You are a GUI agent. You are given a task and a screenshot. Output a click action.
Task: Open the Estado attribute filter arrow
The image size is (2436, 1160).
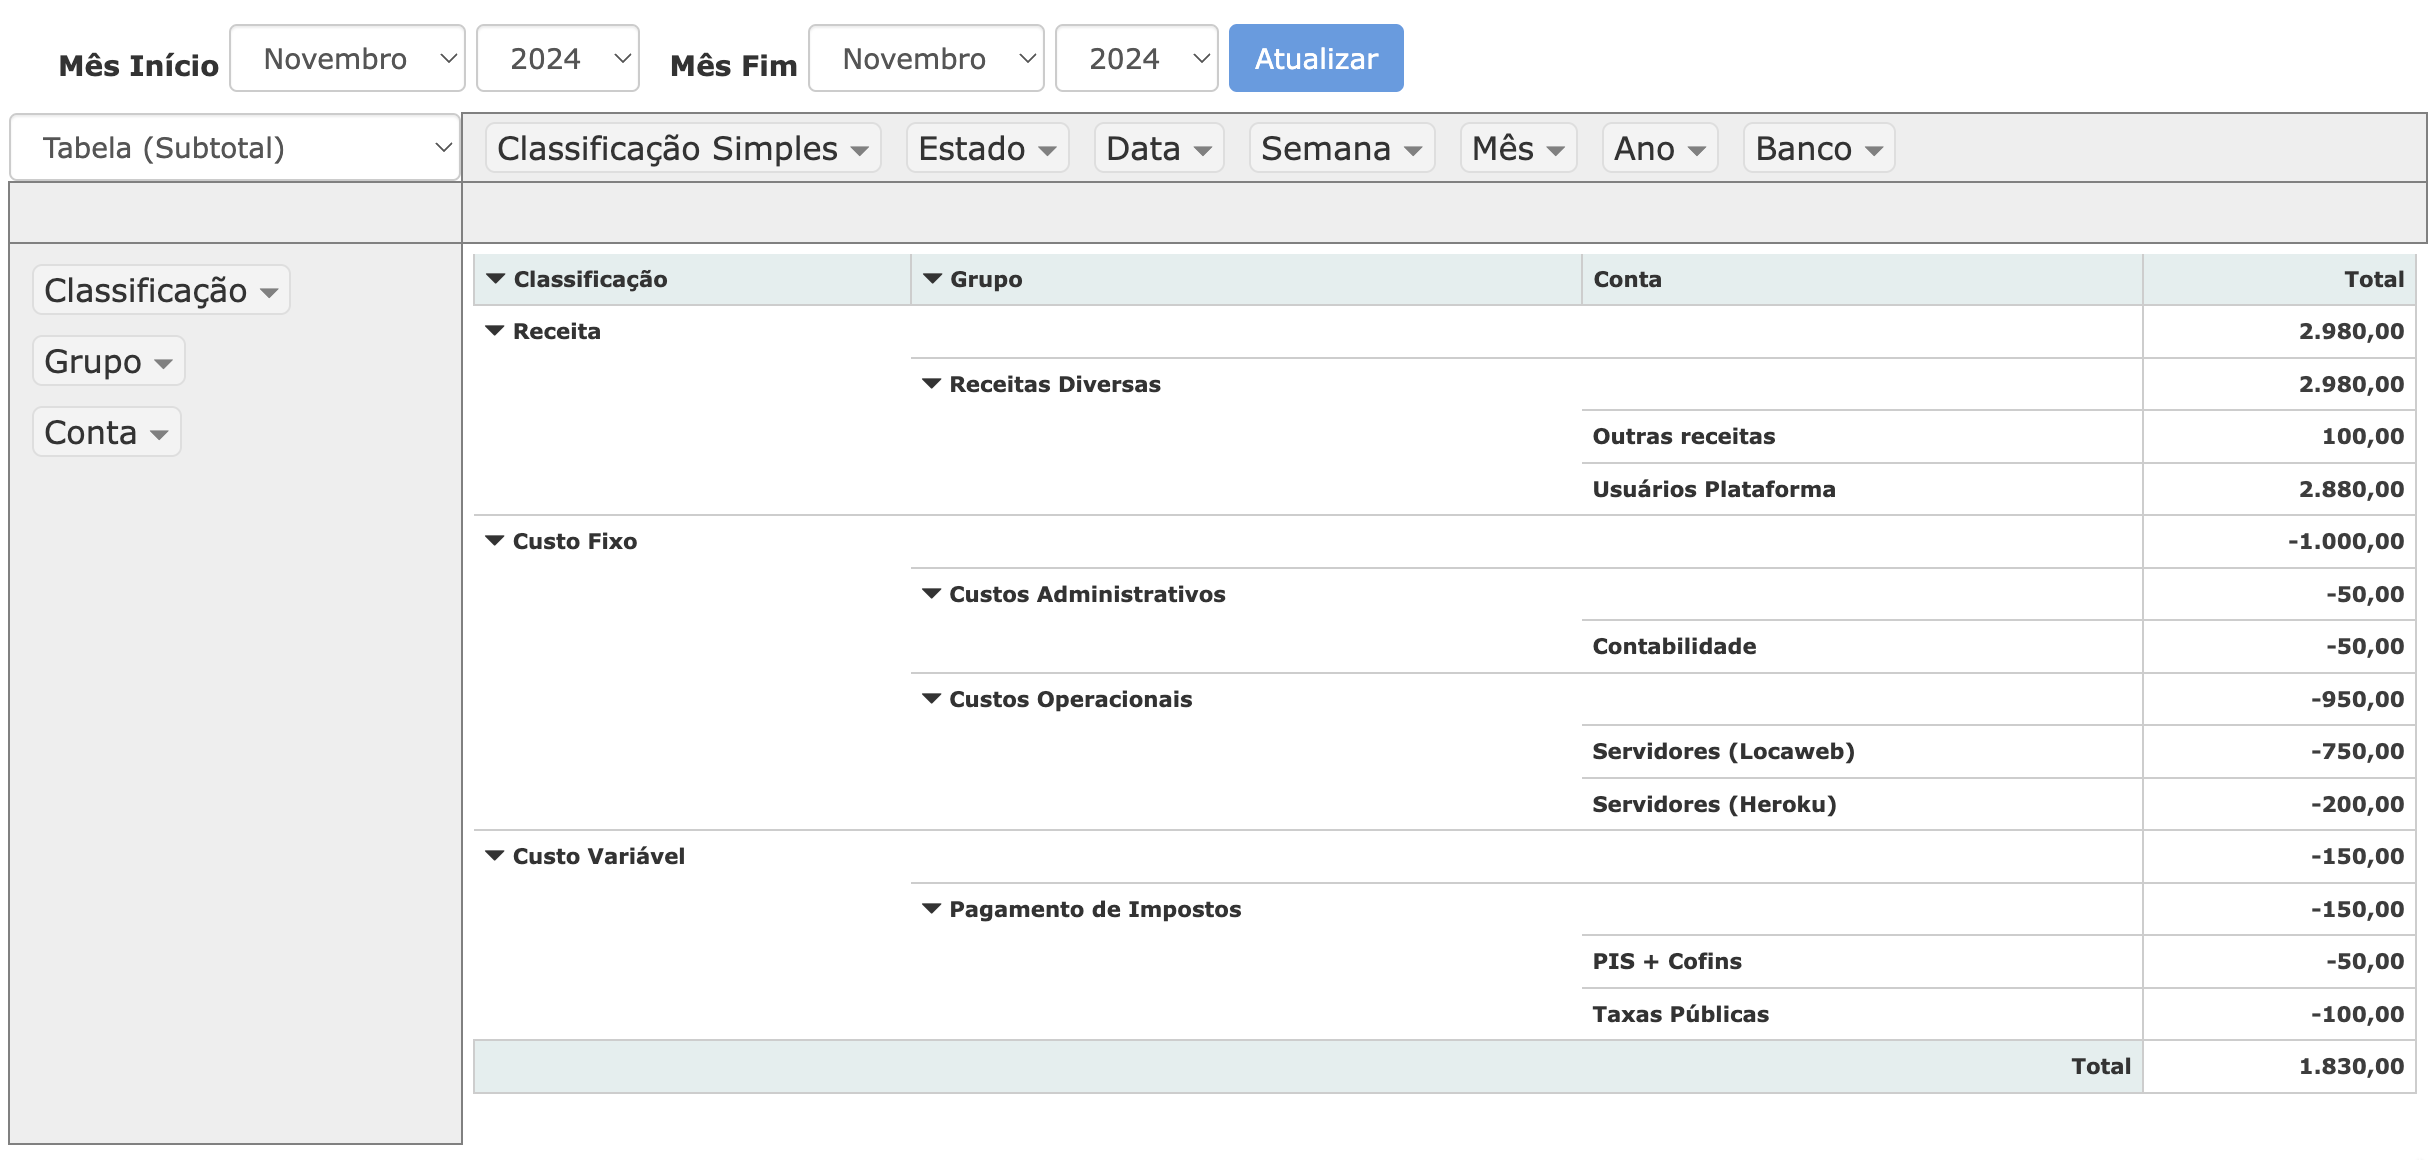click(1047, 151)
